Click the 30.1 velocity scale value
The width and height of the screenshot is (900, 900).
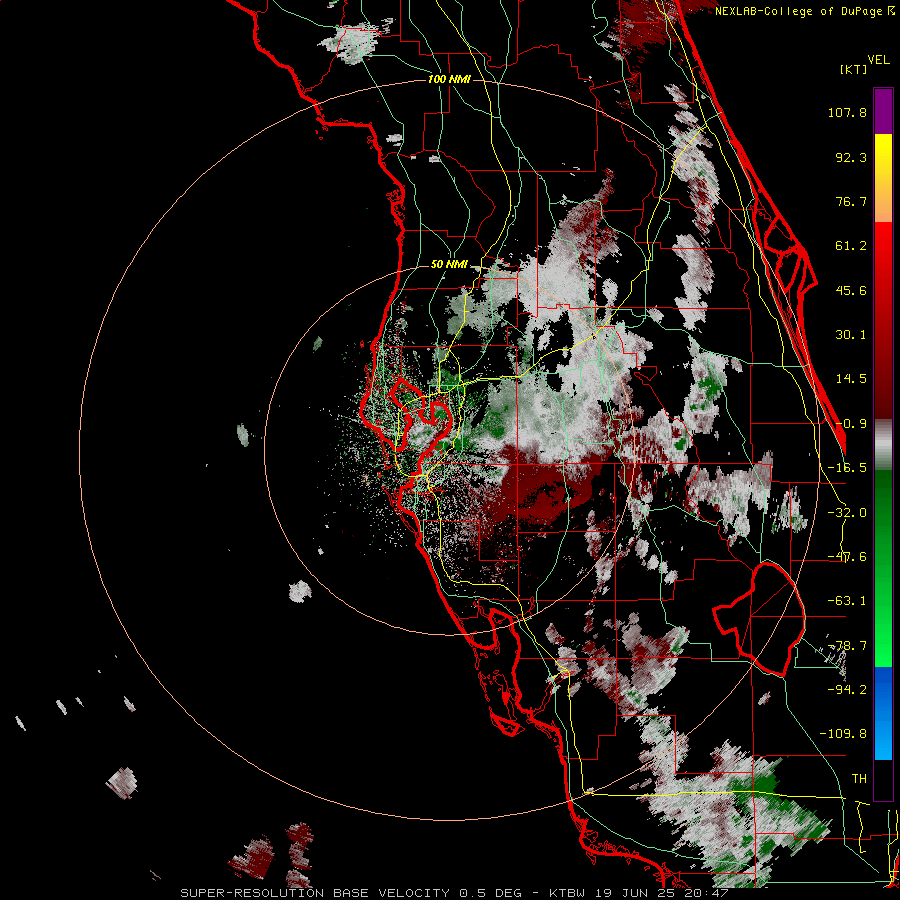(851, 335)
